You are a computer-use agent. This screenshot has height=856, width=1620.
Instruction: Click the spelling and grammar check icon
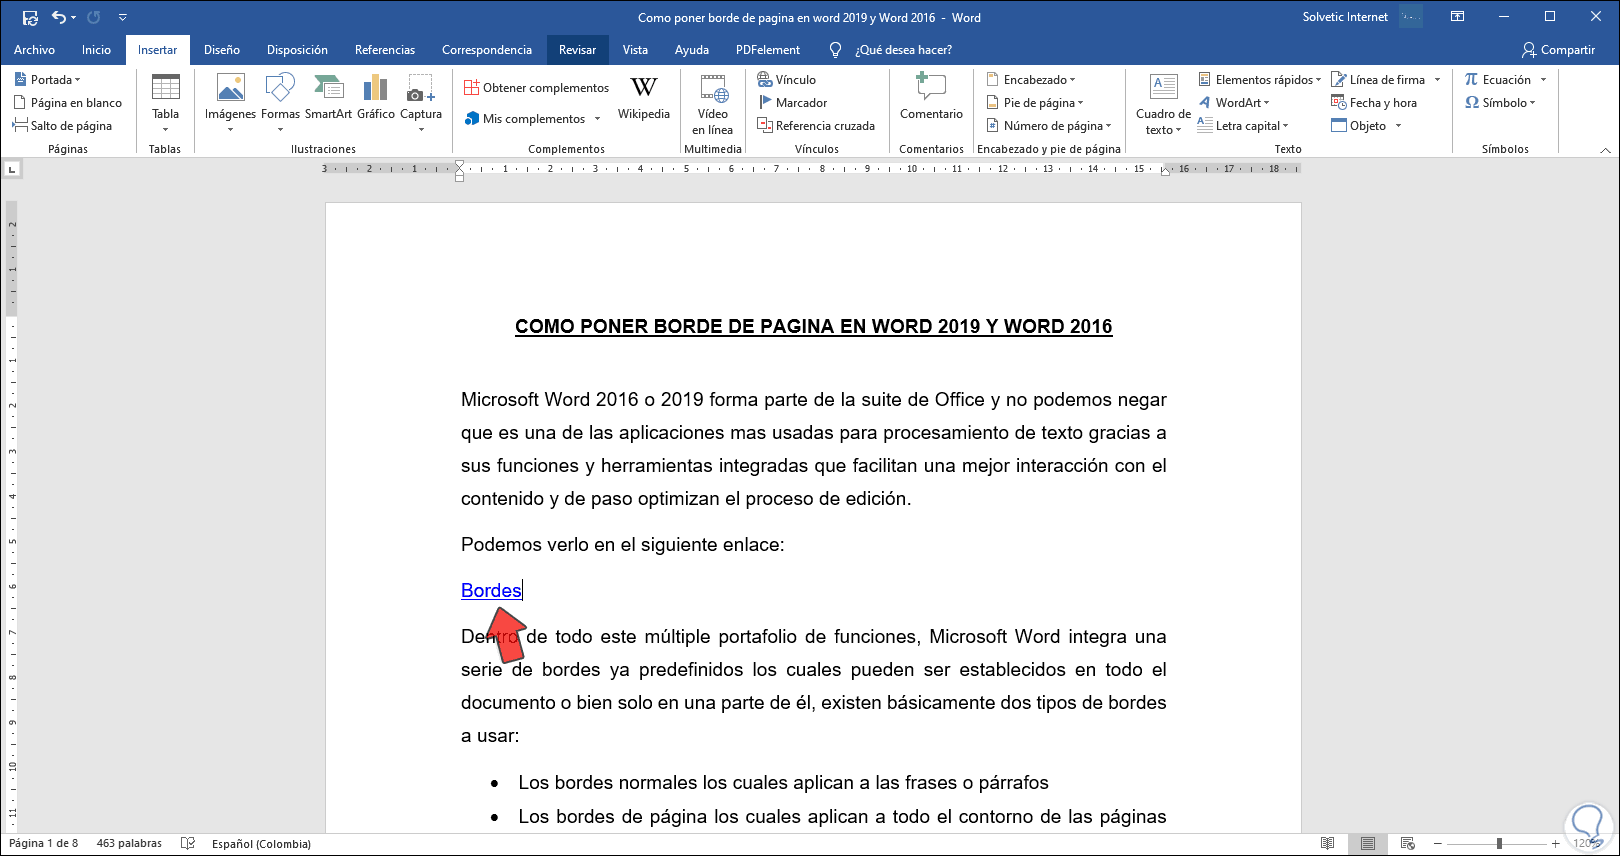tap(188, 844)
